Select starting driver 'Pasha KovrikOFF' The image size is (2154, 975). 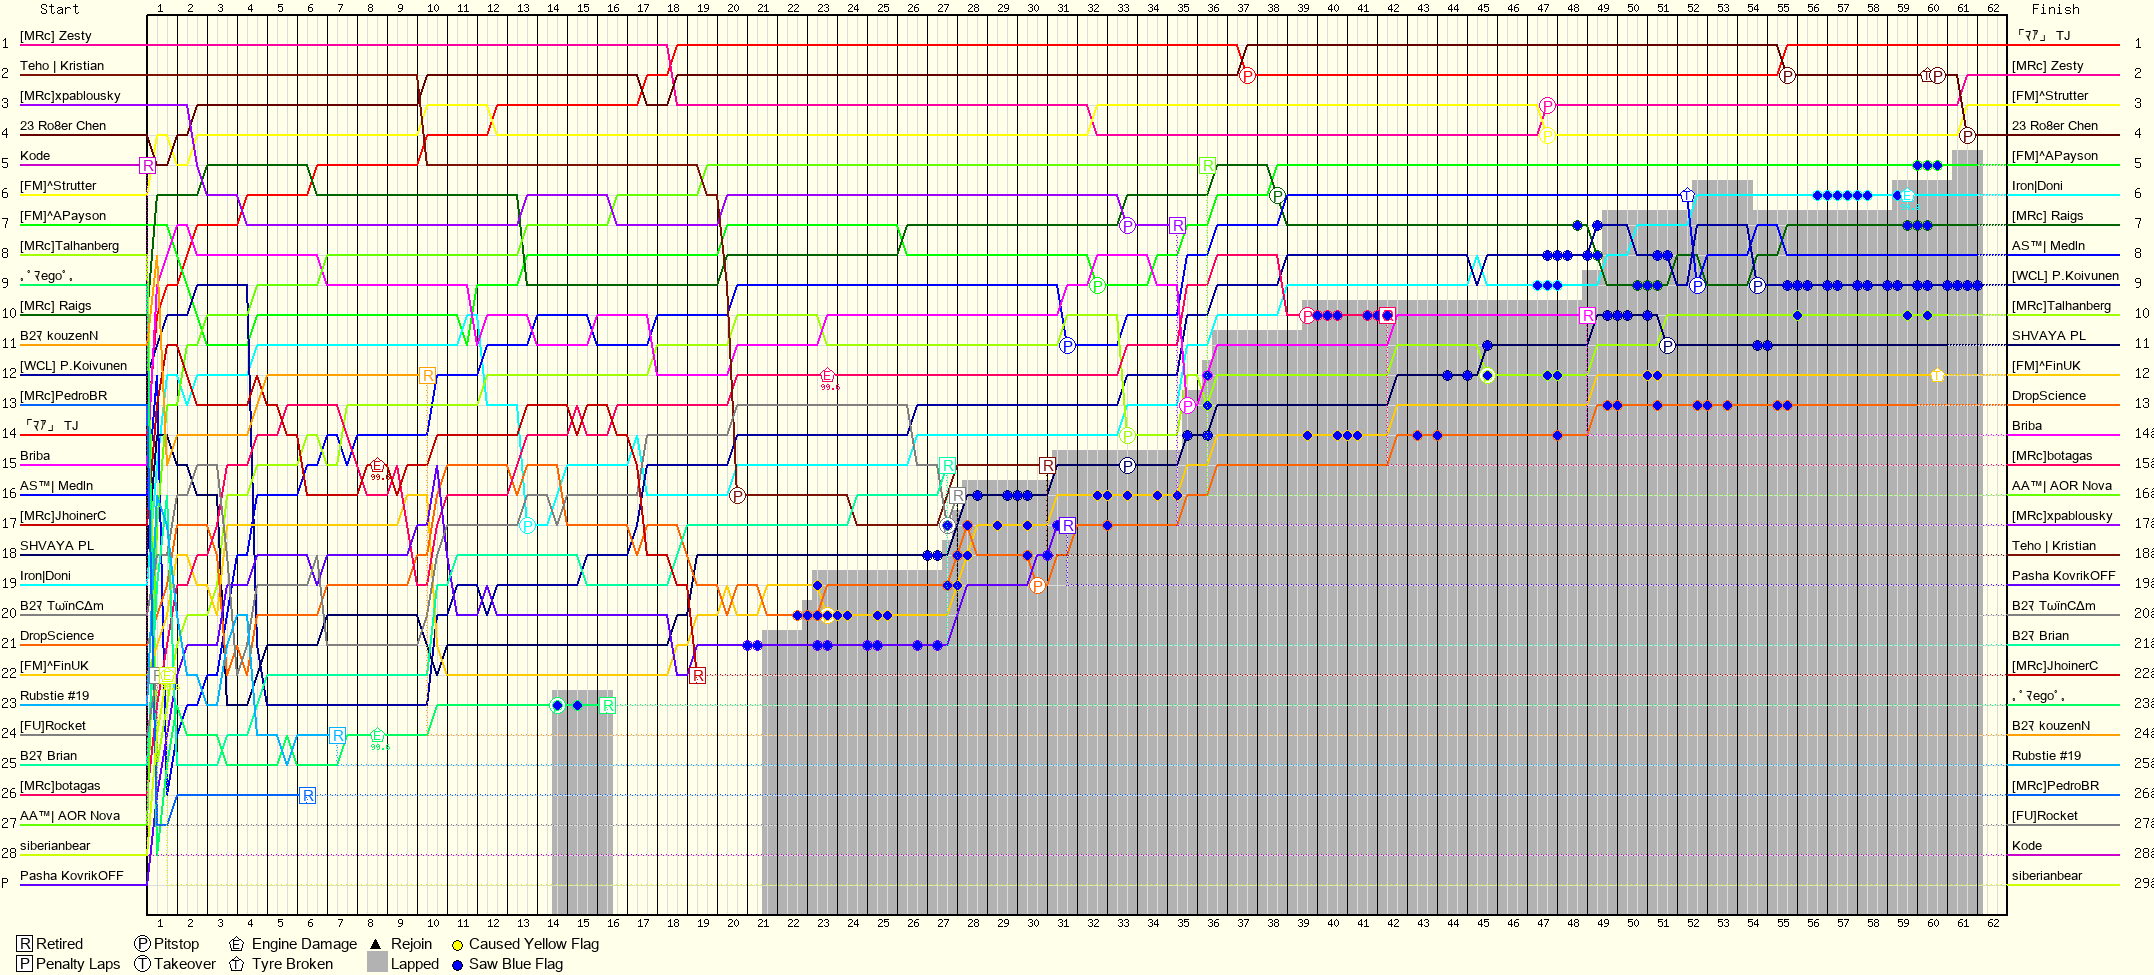click(72, 876)
